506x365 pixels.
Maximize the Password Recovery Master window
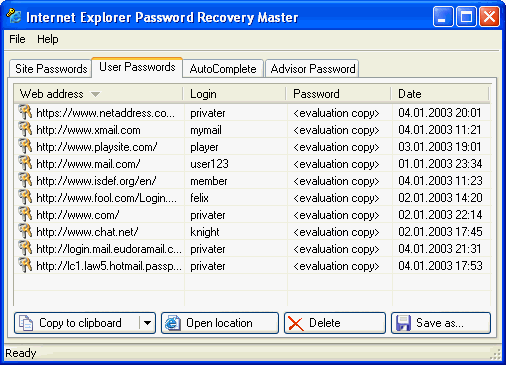(466, 16)
